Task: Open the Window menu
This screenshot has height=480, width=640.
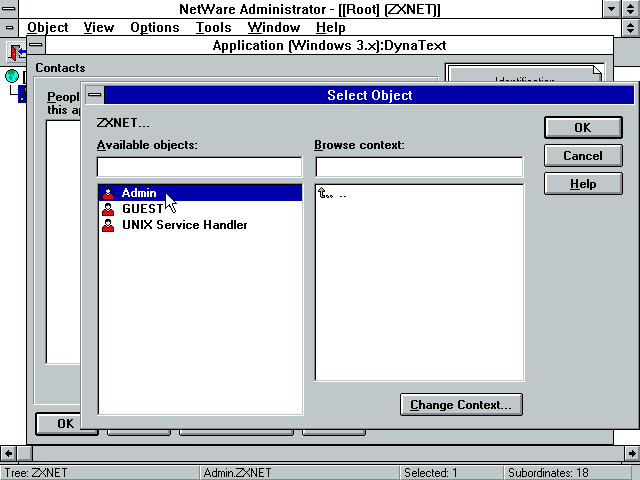Action: [273, 27]
